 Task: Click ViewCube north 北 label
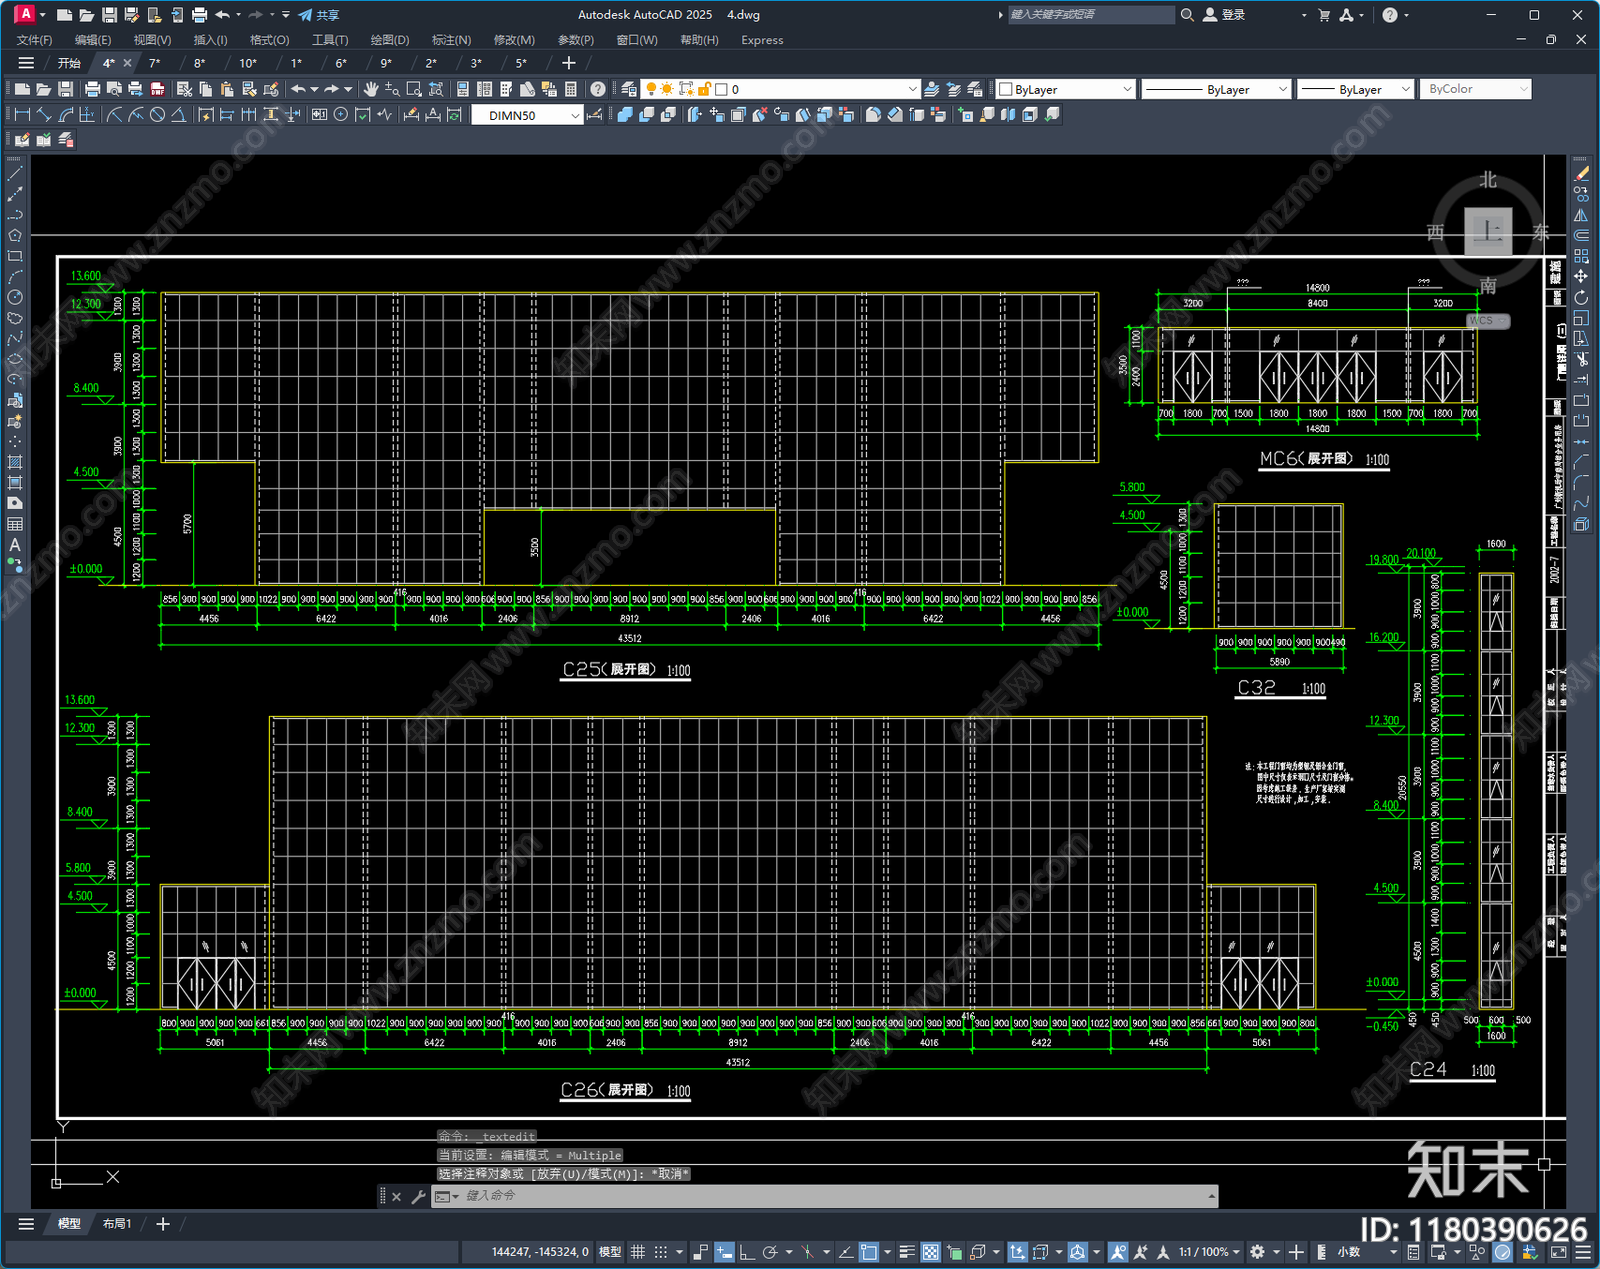tap(1488, 180)
